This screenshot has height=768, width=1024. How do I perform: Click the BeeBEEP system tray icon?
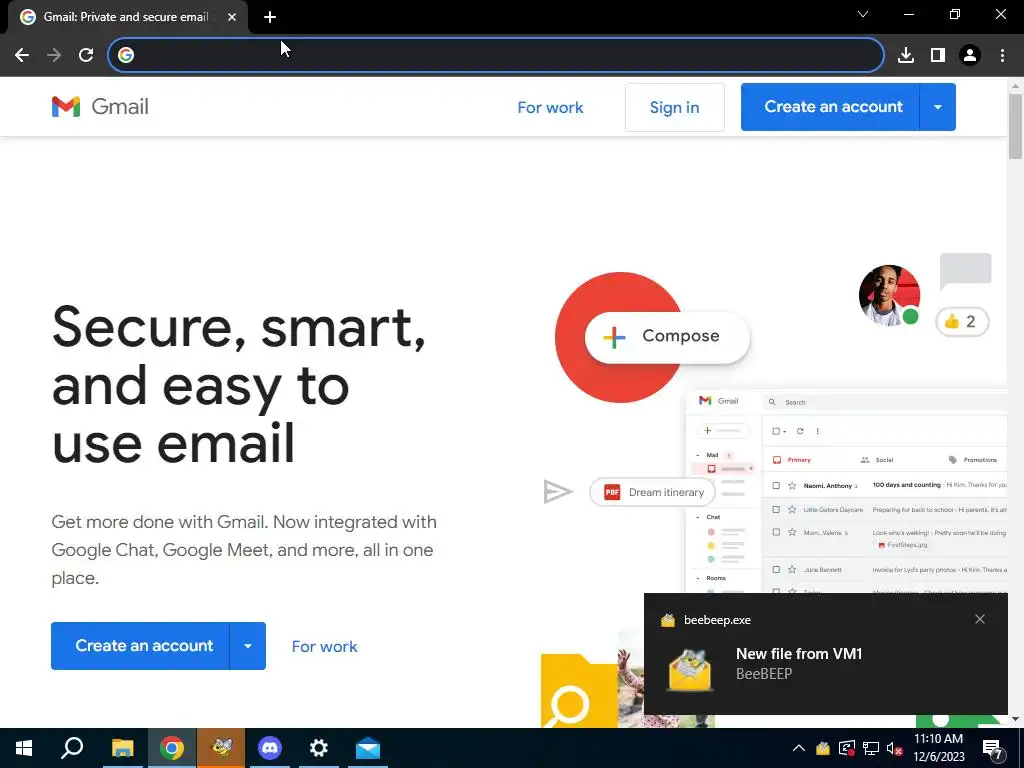coord(823,748)
